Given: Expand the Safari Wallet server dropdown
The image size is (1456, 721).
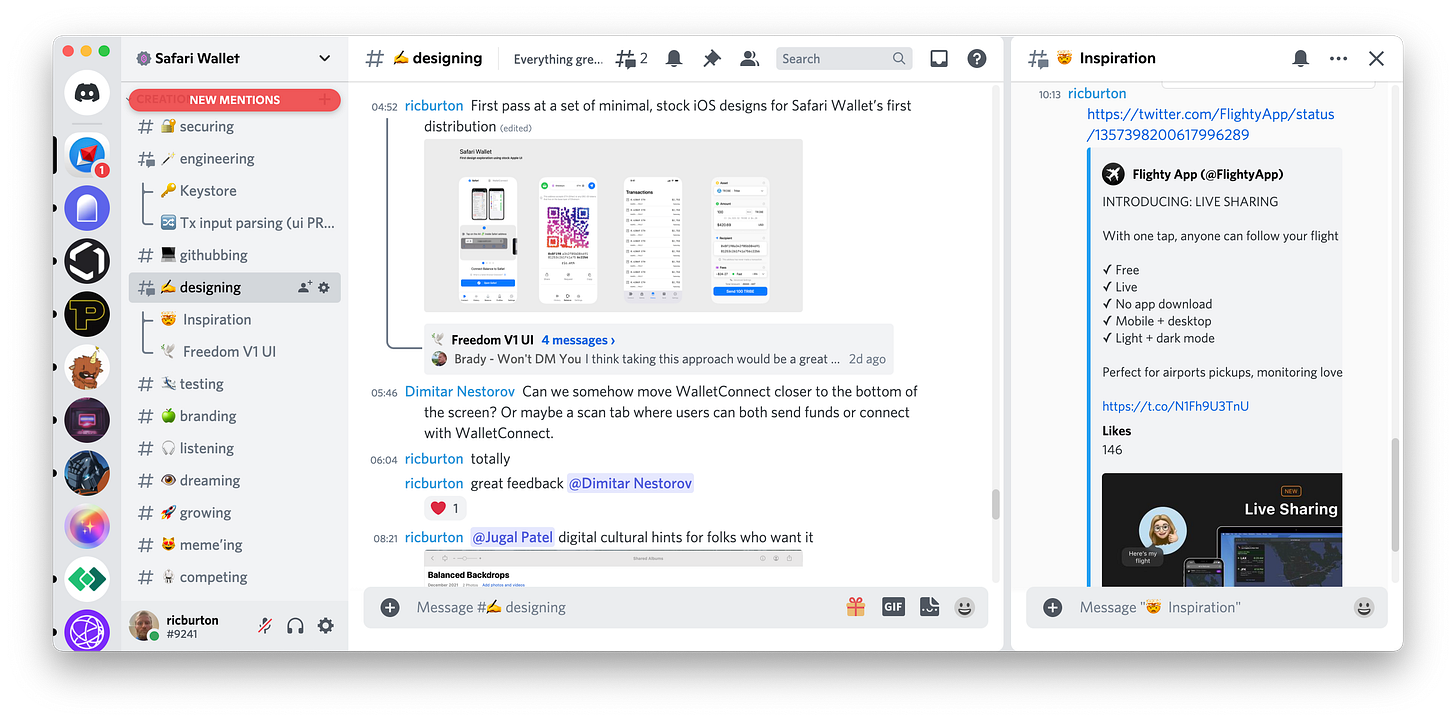Looking at the screenshot, I should tap(324, 59).
